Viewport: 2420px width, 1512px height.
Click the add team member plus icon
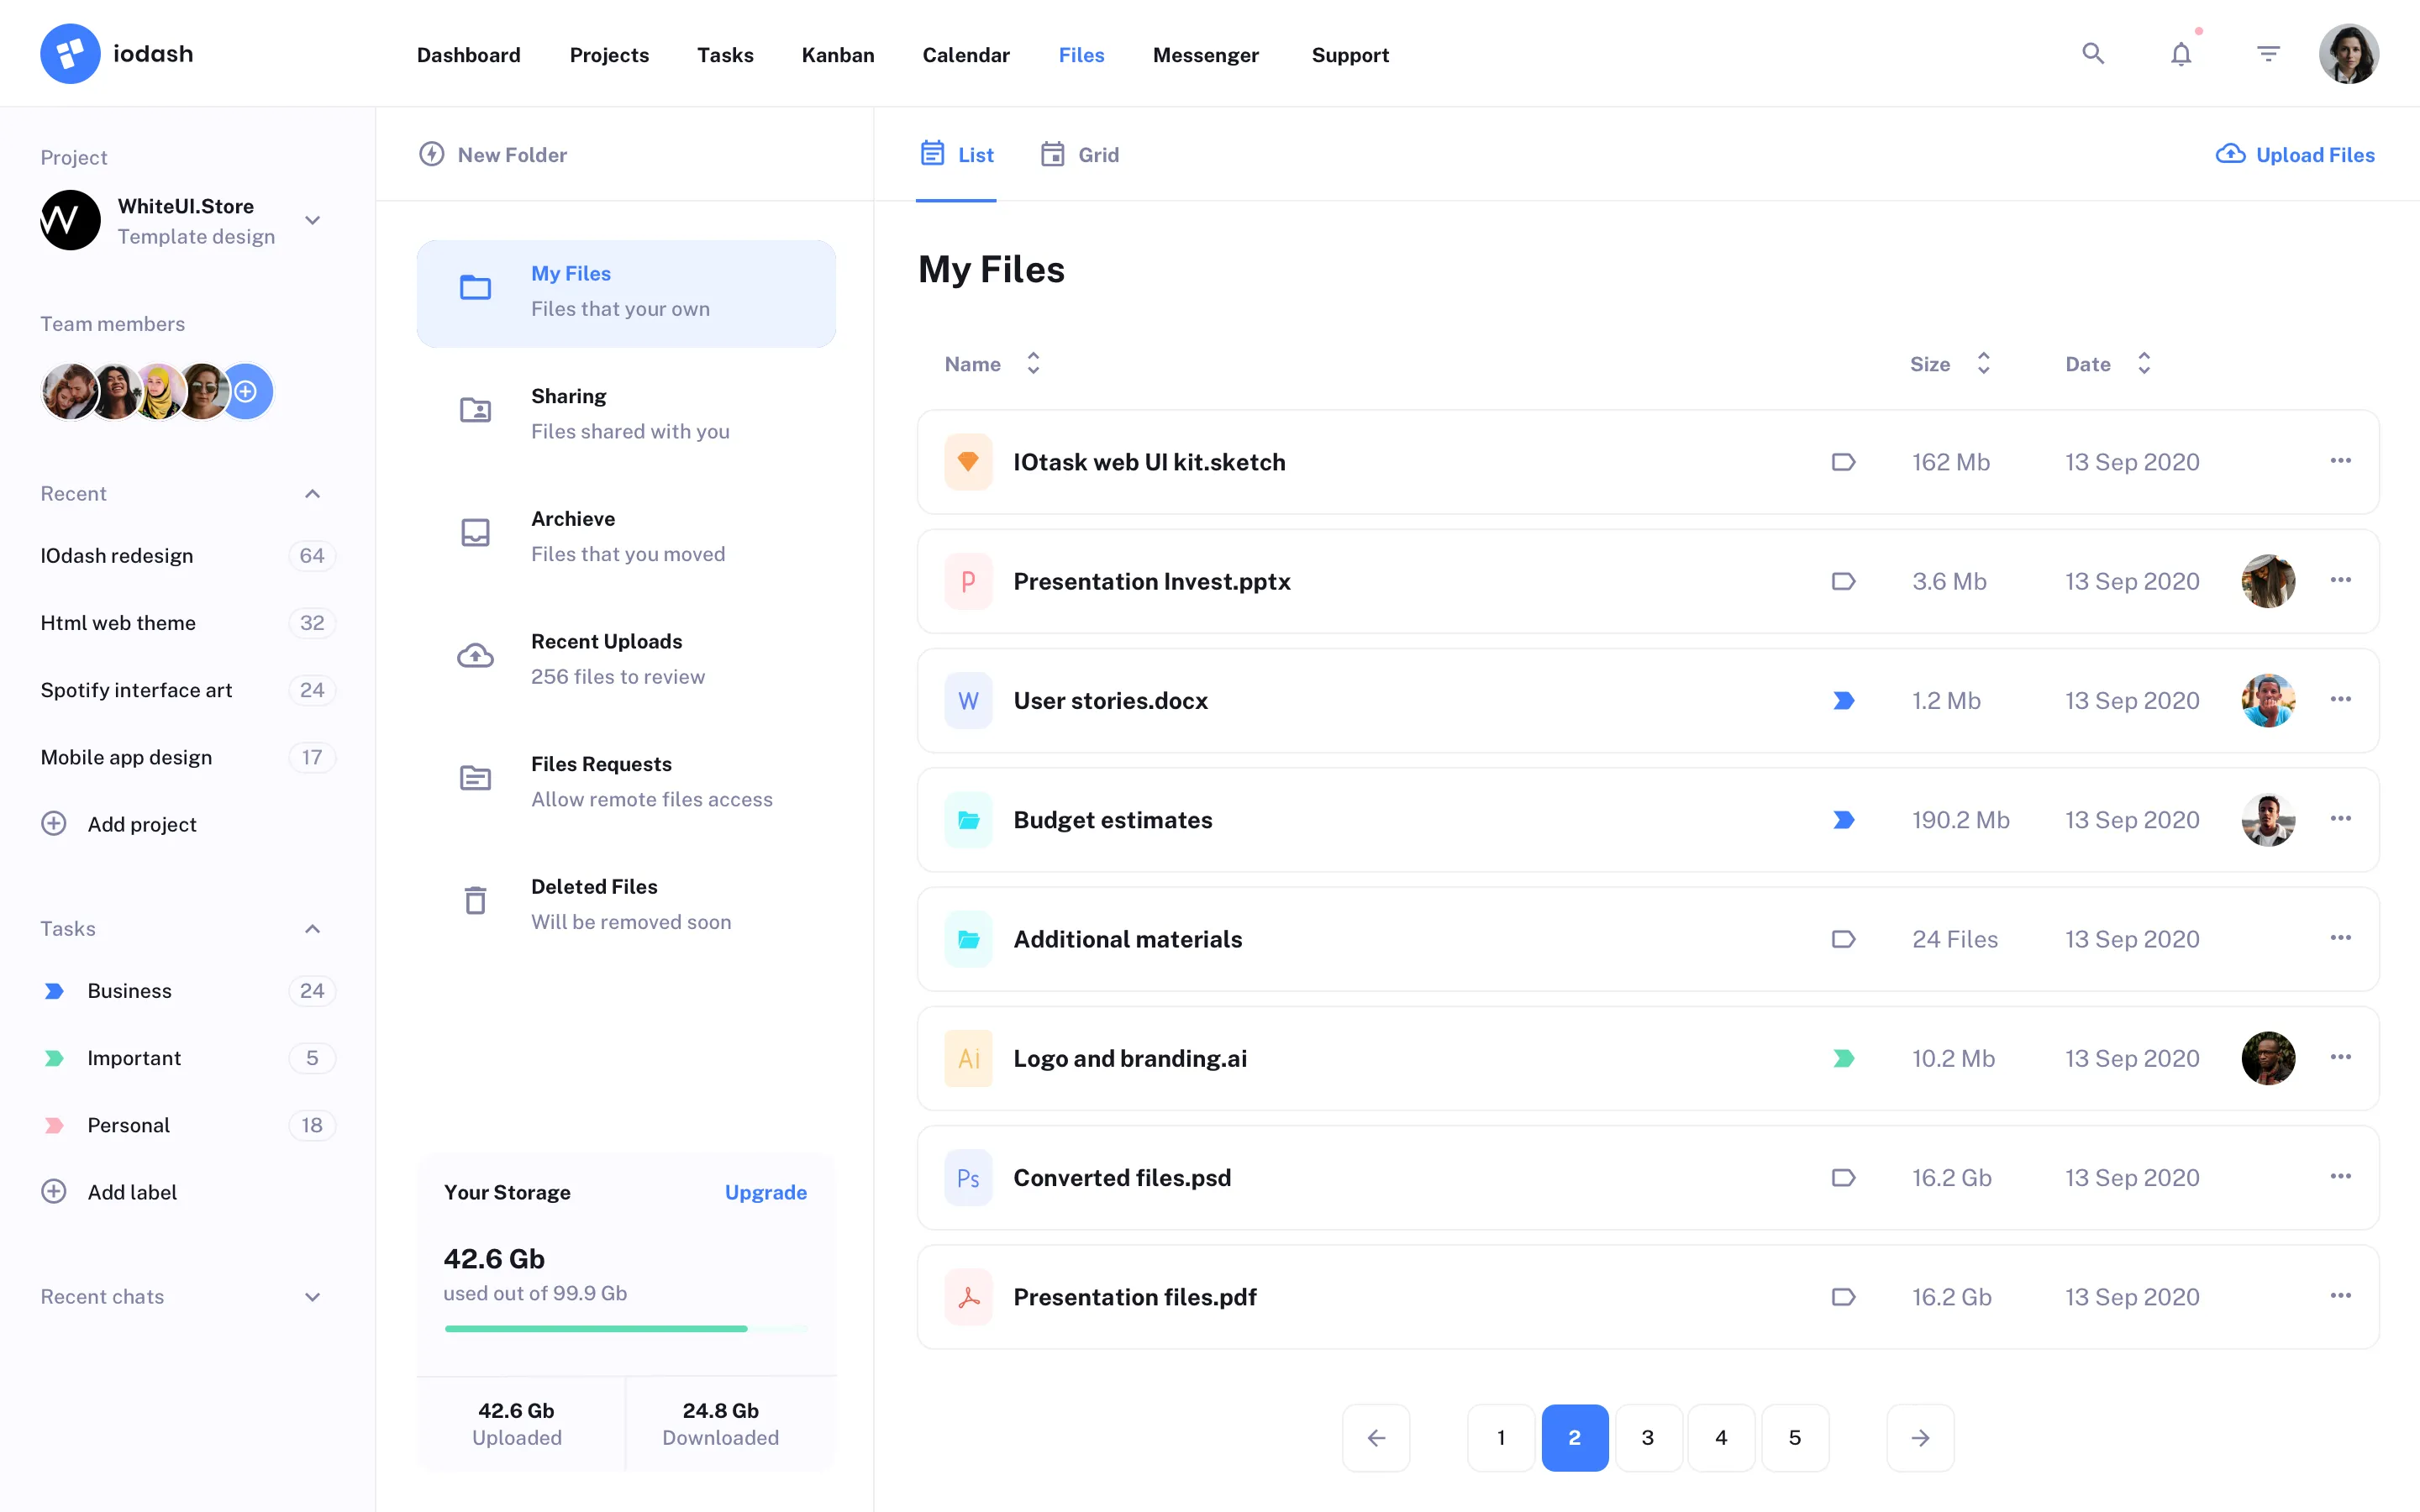(x=247, y=391)
